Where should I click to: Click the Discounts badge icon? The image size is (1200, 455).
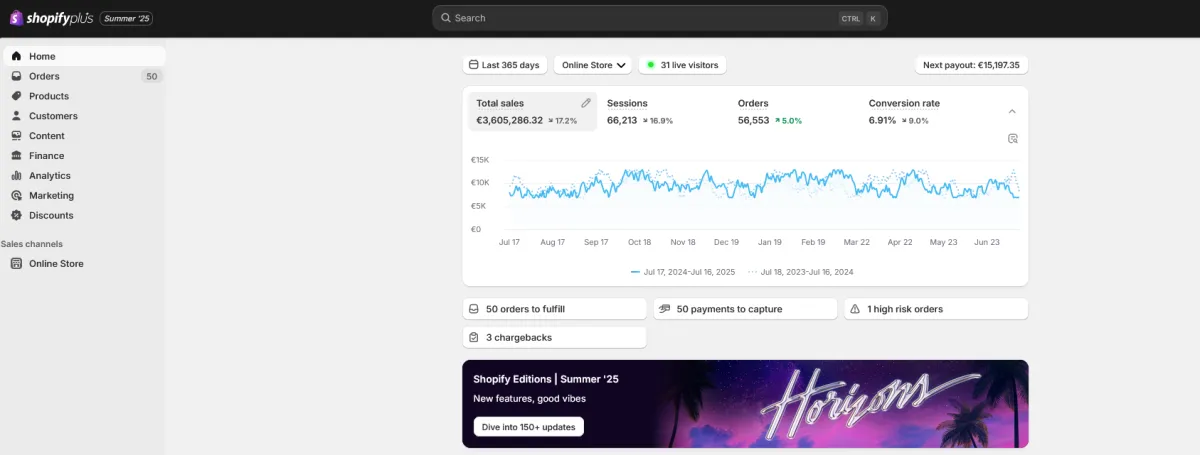tap(16, 215)
